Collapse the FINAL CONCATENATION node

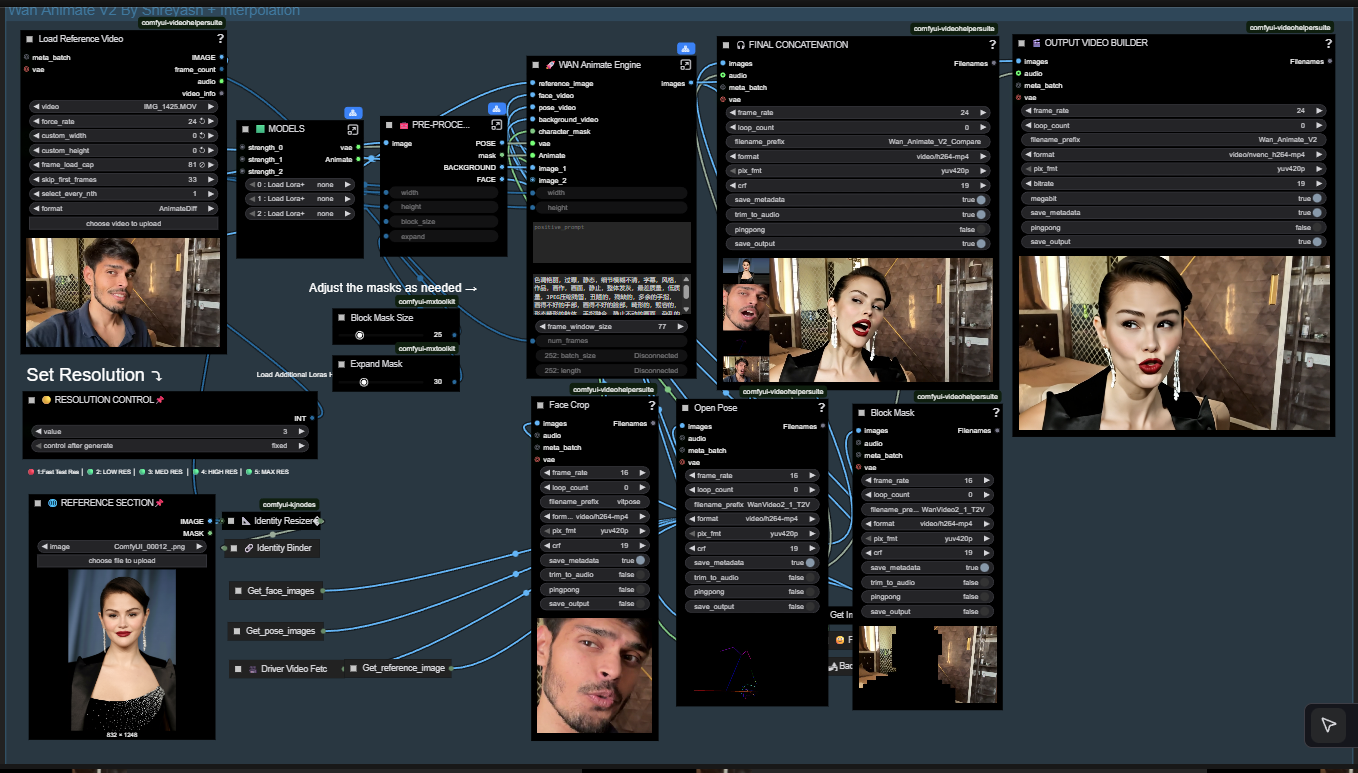click(x=726, y=45)
